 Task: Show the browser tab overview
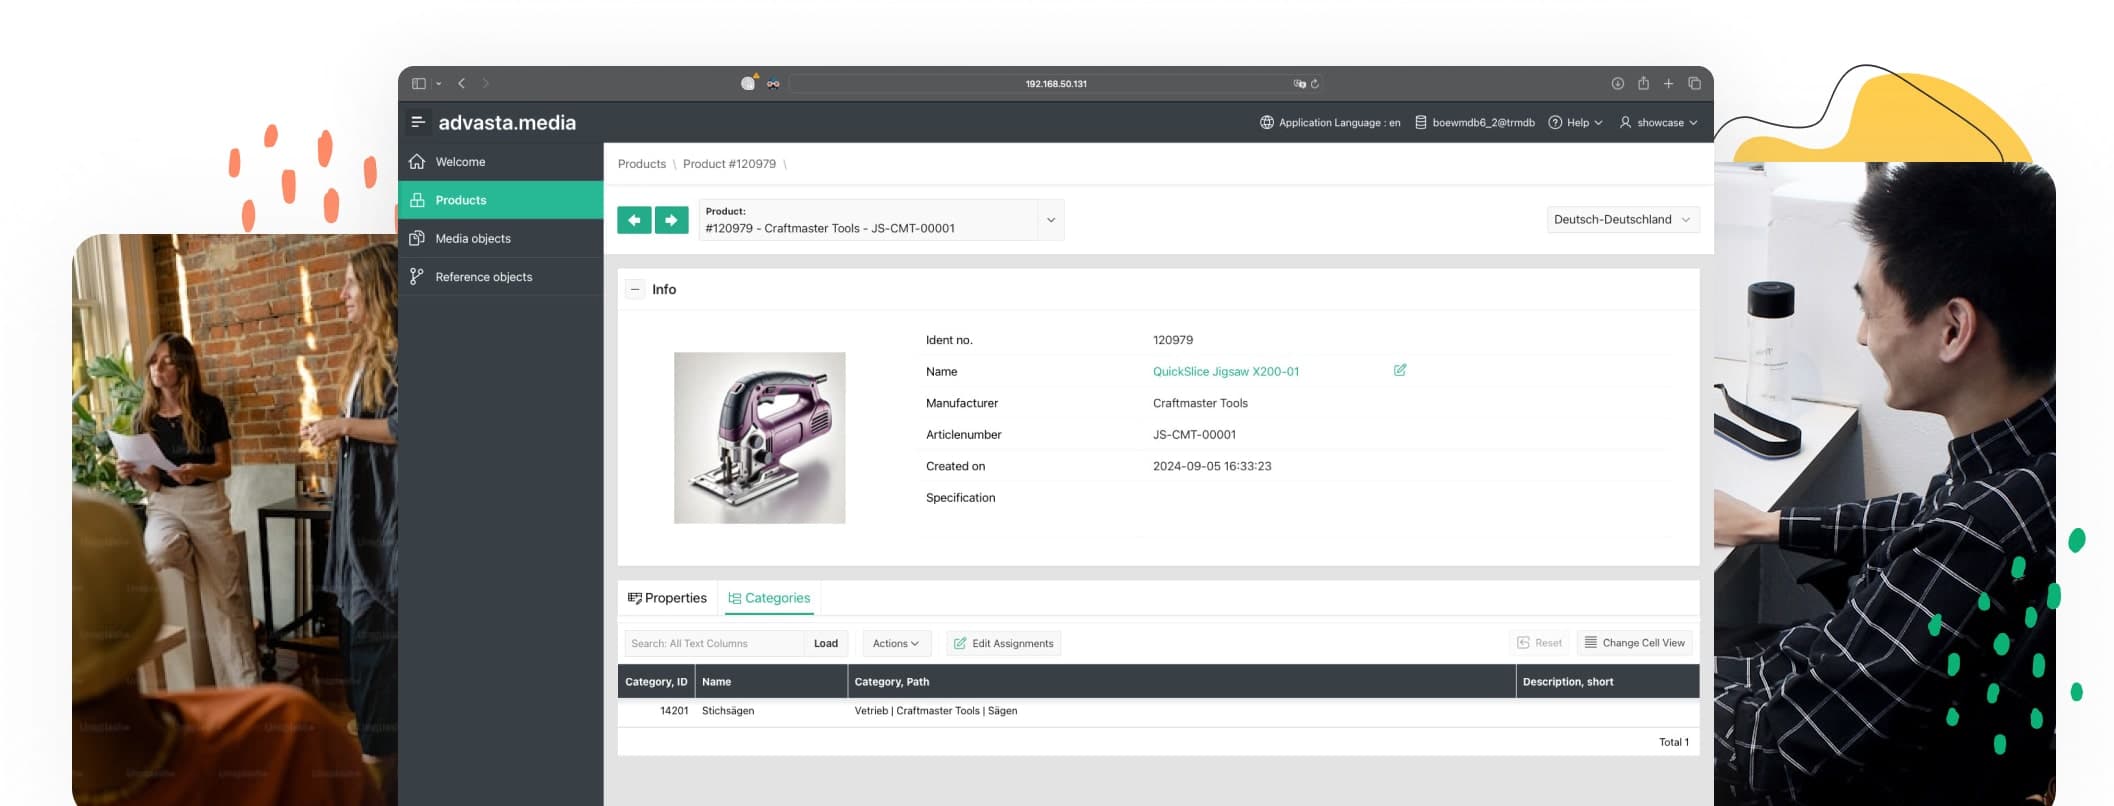tap(1694, 84)
